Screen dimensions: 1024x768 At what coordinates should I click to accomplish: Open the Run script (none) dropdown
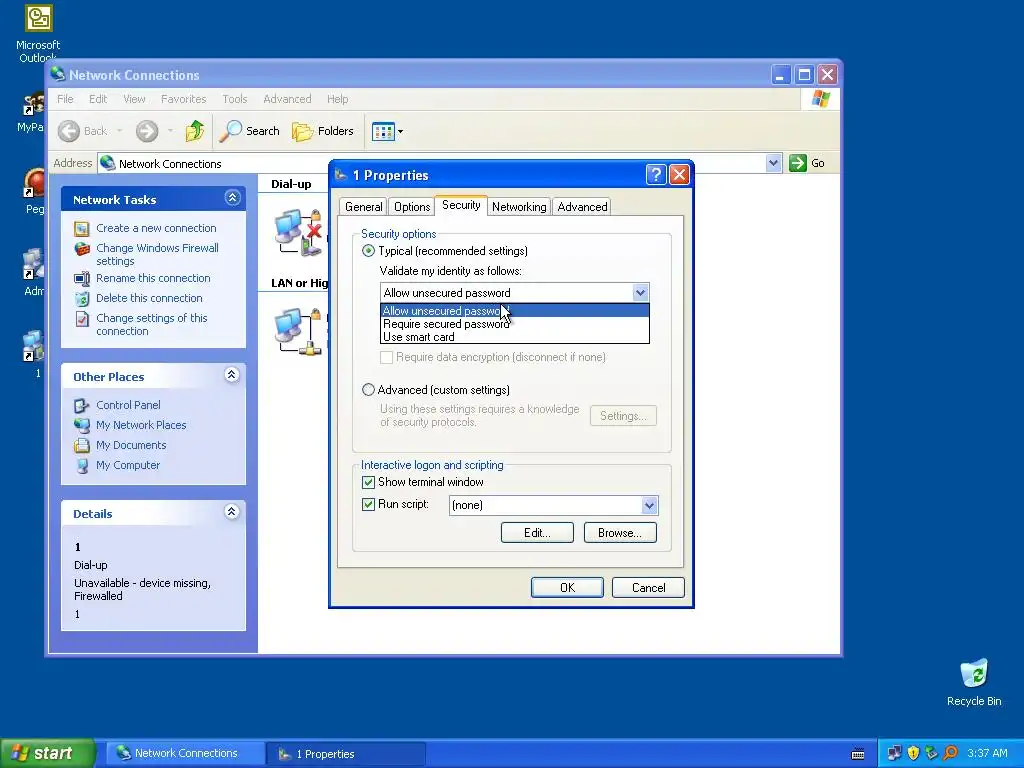648,505
